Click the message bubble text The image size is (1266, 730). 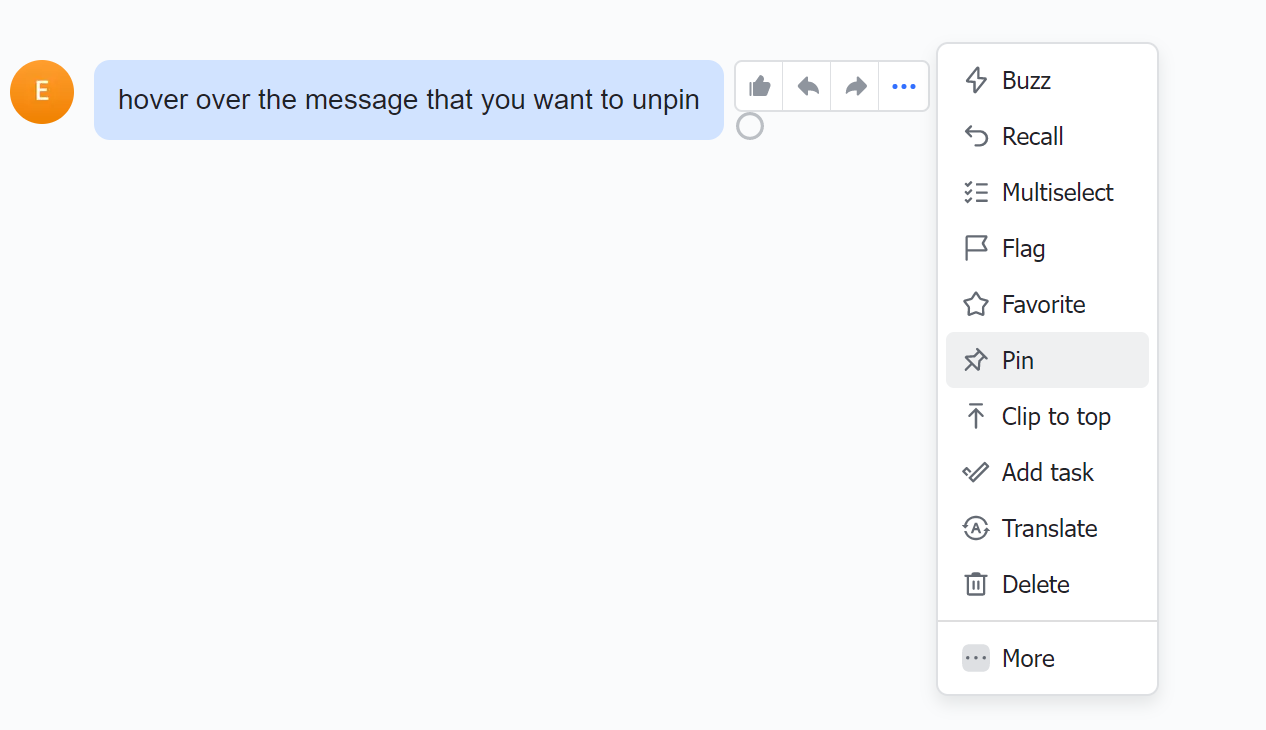coord(408,100)
